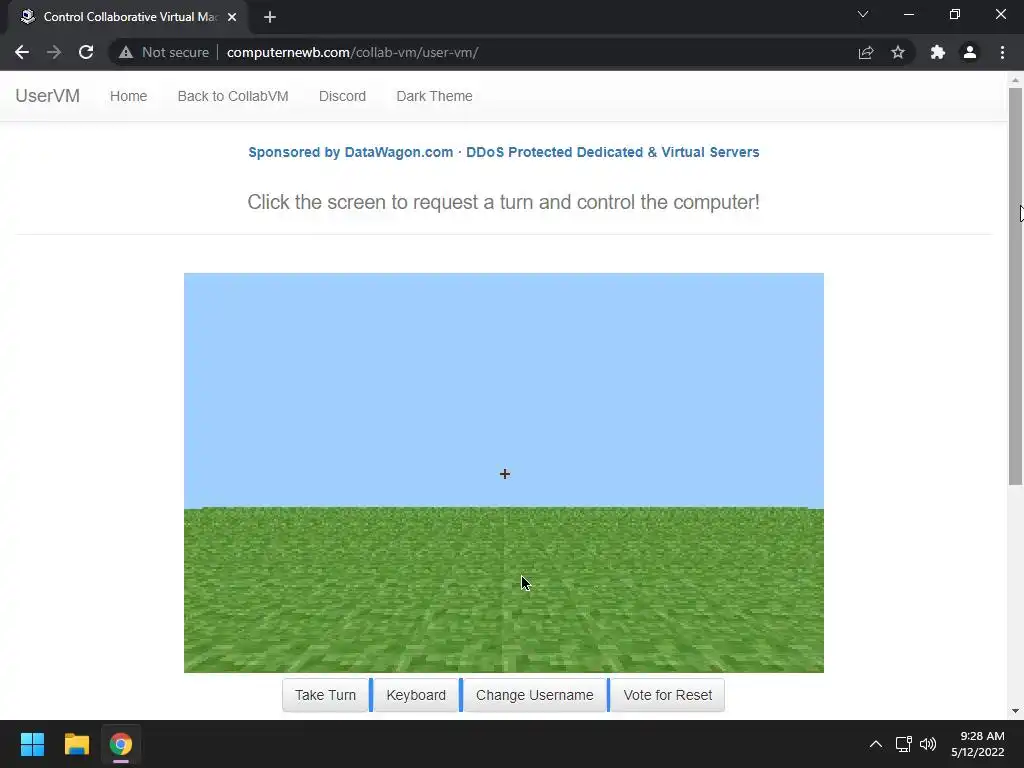The image size is (1024, 768).
Task: Open the Home nav item
Action: coord(129,96)
